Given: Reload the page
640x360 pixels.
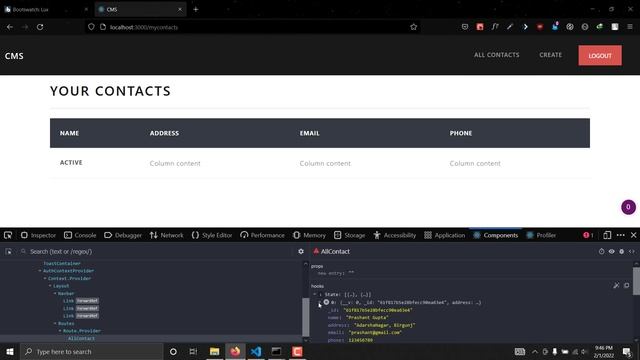Looking at the screenshot, I should [x=40, y=27].
